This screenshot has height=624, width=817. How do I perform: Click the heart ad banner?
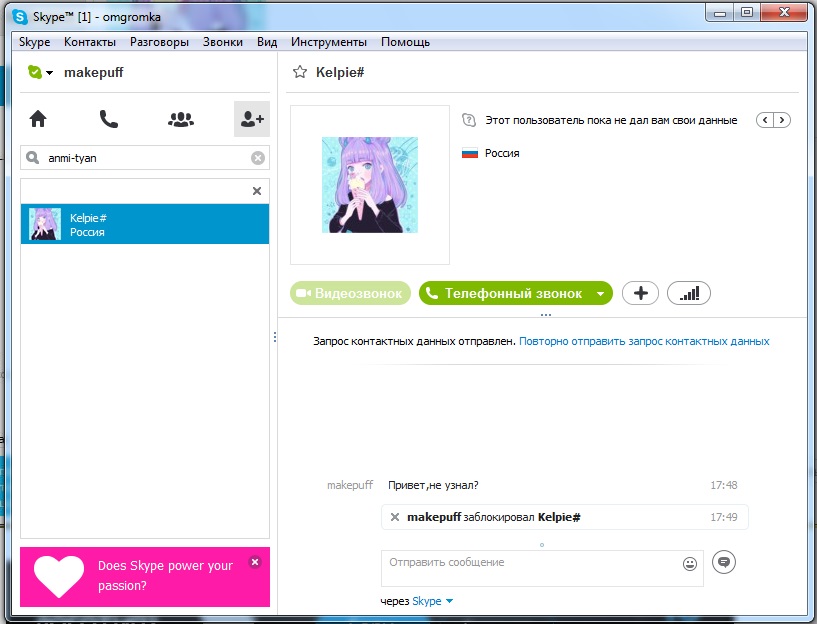(x=145, y=577)
